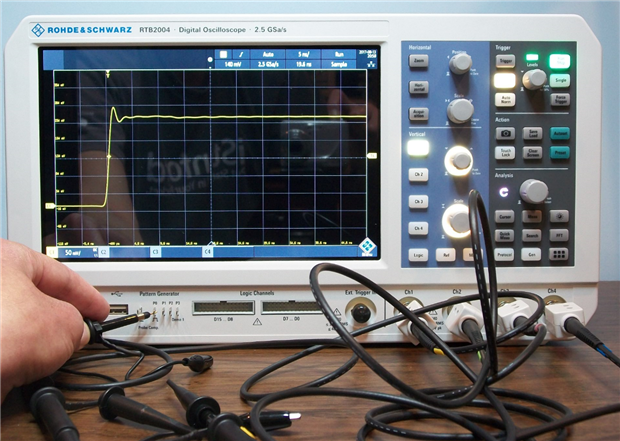Open the 140 mV trigger level field
This screenshot has width=620, height=441.
pos(232,64)
